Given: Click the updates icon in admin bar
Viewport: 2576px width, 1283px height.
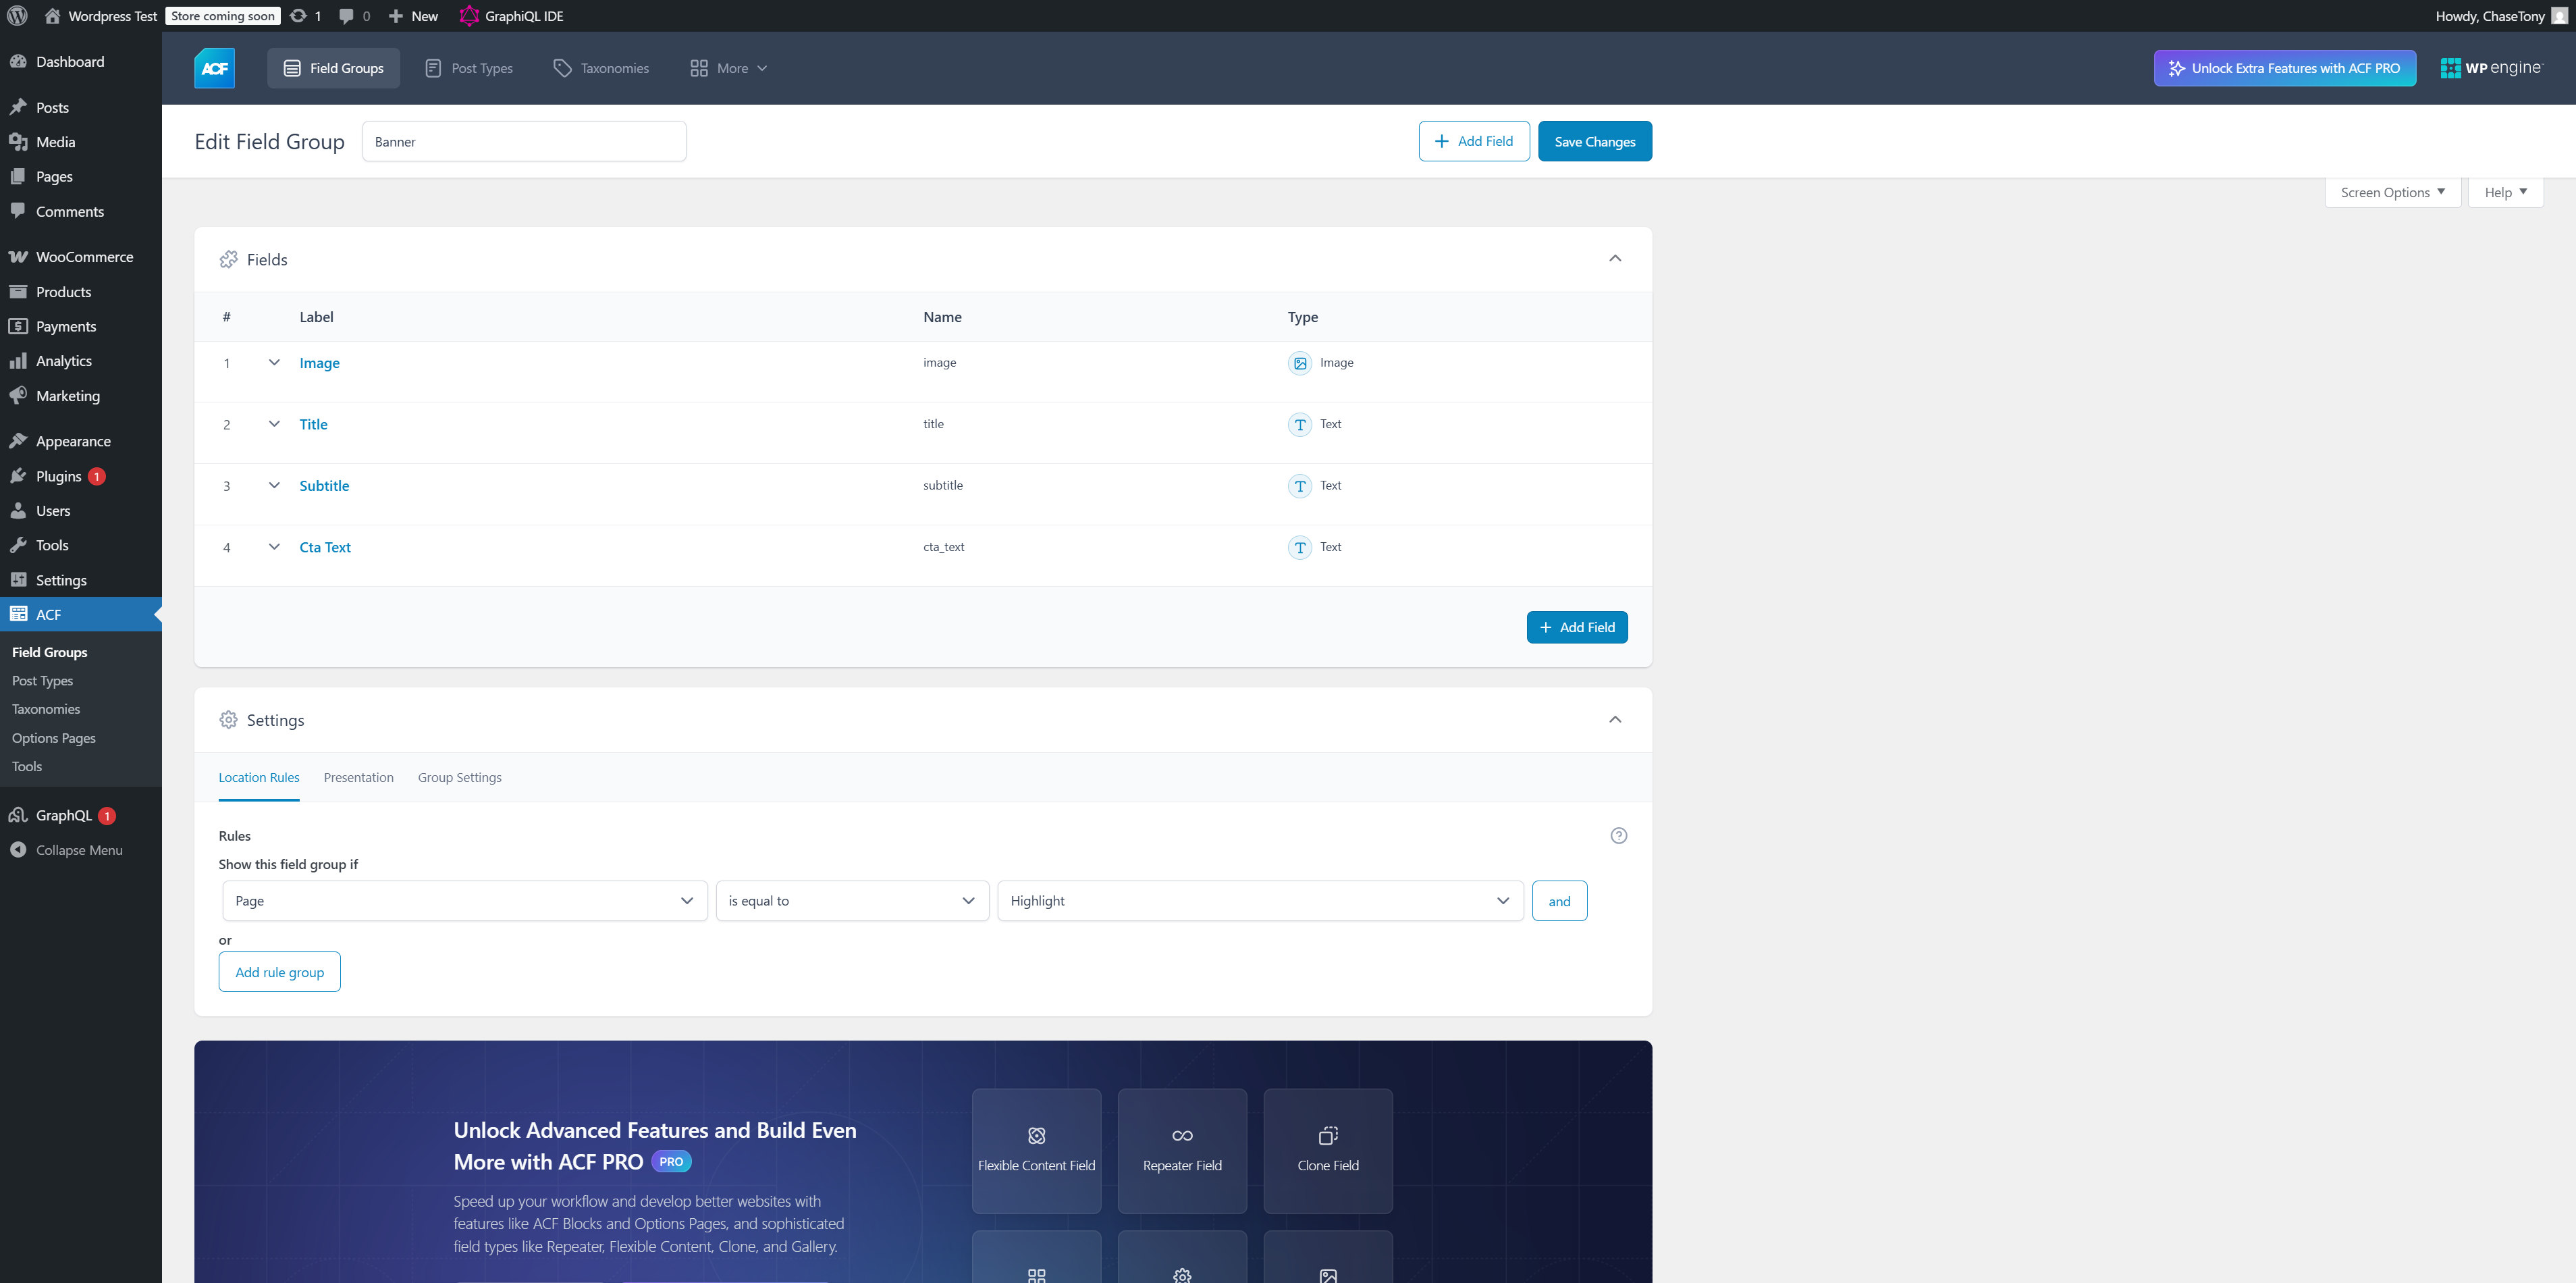Looking at the screenshot, I should point(299,16).
